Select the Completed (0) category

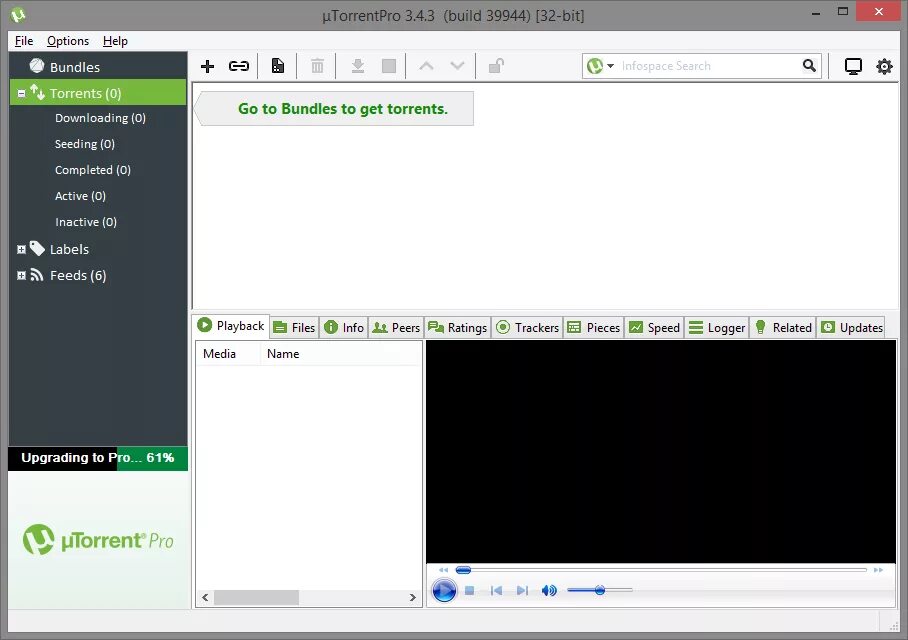point(93,170)
